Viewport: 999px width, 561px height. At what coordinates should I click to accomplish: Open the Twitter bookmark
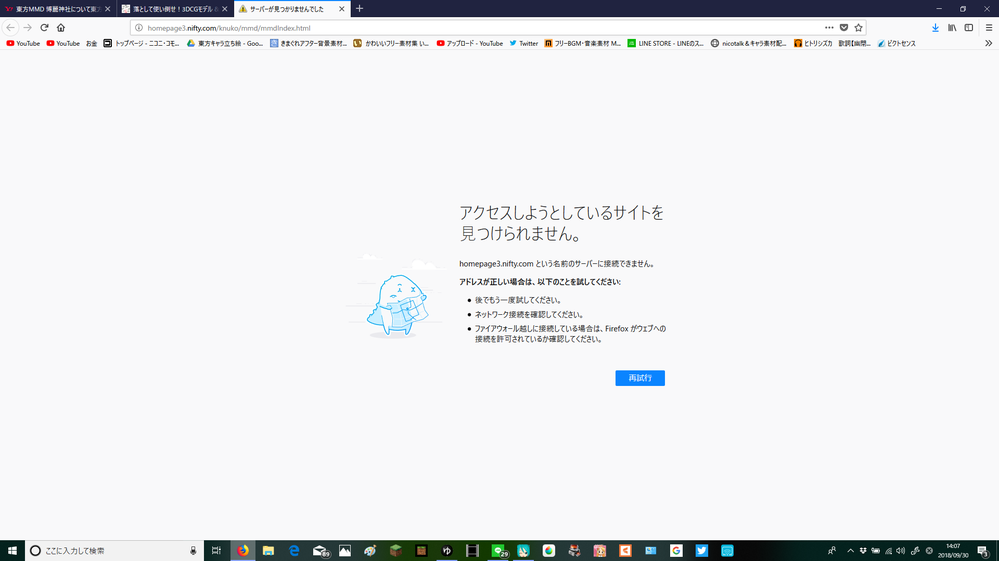(x=523, y=43)
